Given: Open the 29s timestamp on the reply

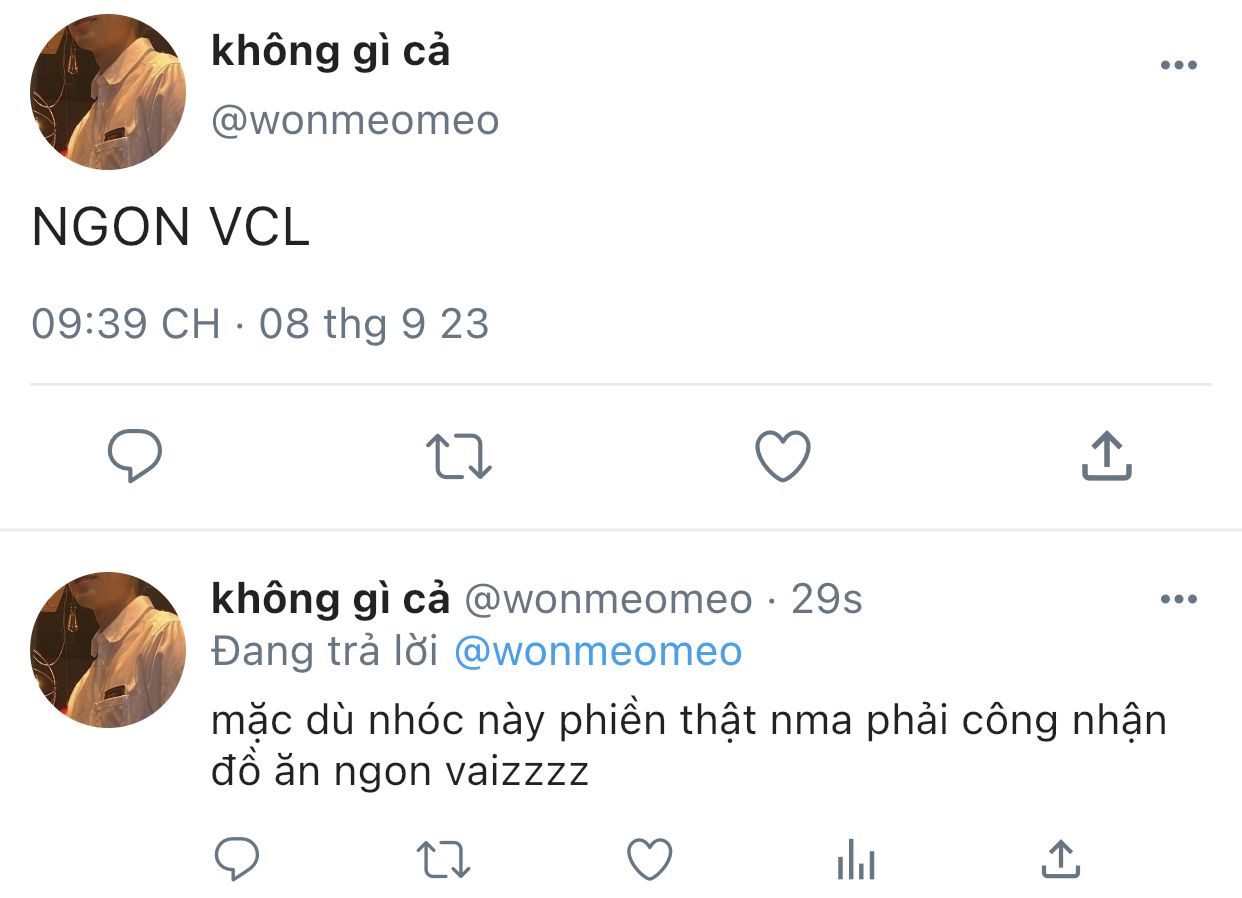Looking at the screenshot, I should tap(827, 599).
